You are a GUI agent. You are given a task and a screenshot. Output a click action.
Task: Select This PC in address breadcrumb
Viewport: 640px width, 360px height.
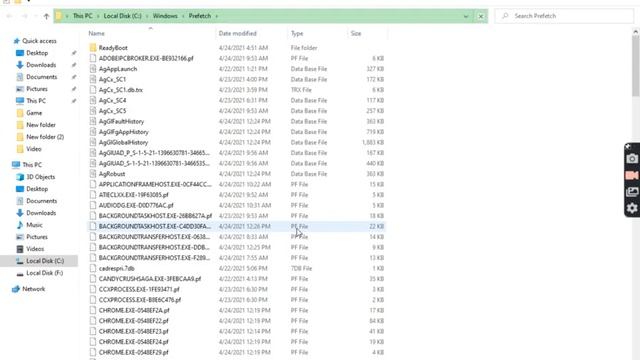pos(82,16)
